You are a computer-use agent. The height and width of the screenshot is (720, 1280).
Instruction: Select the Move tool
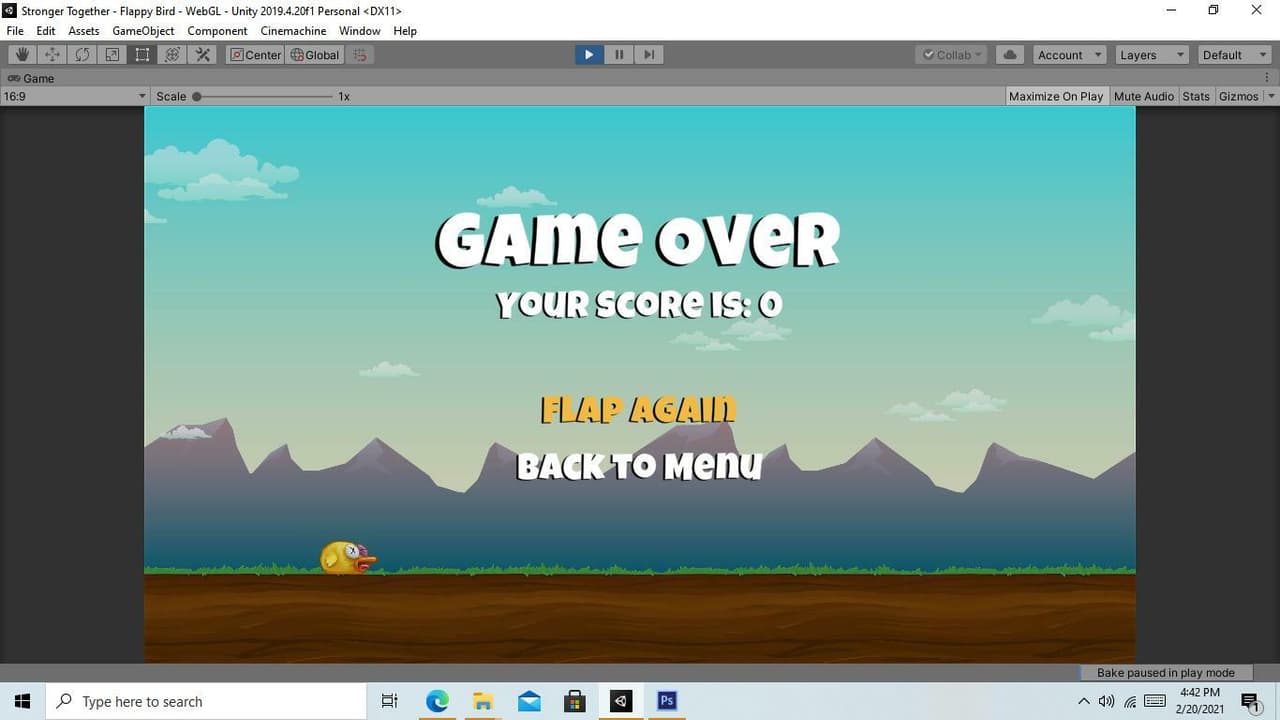(52, 55)
